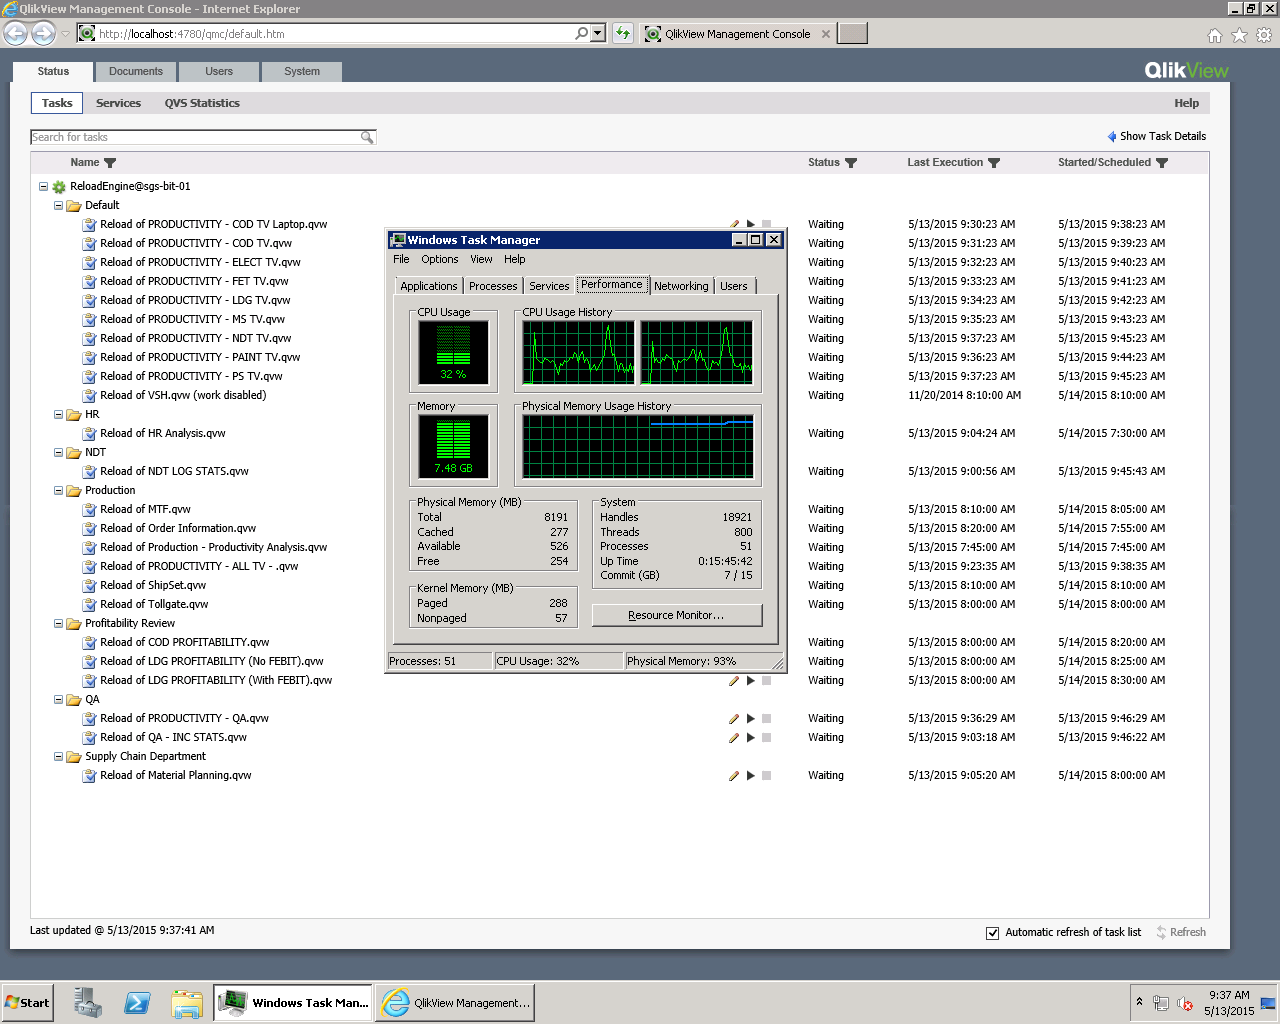Click Show Task Details link

pyautogui.click(x=1163, y=136)
